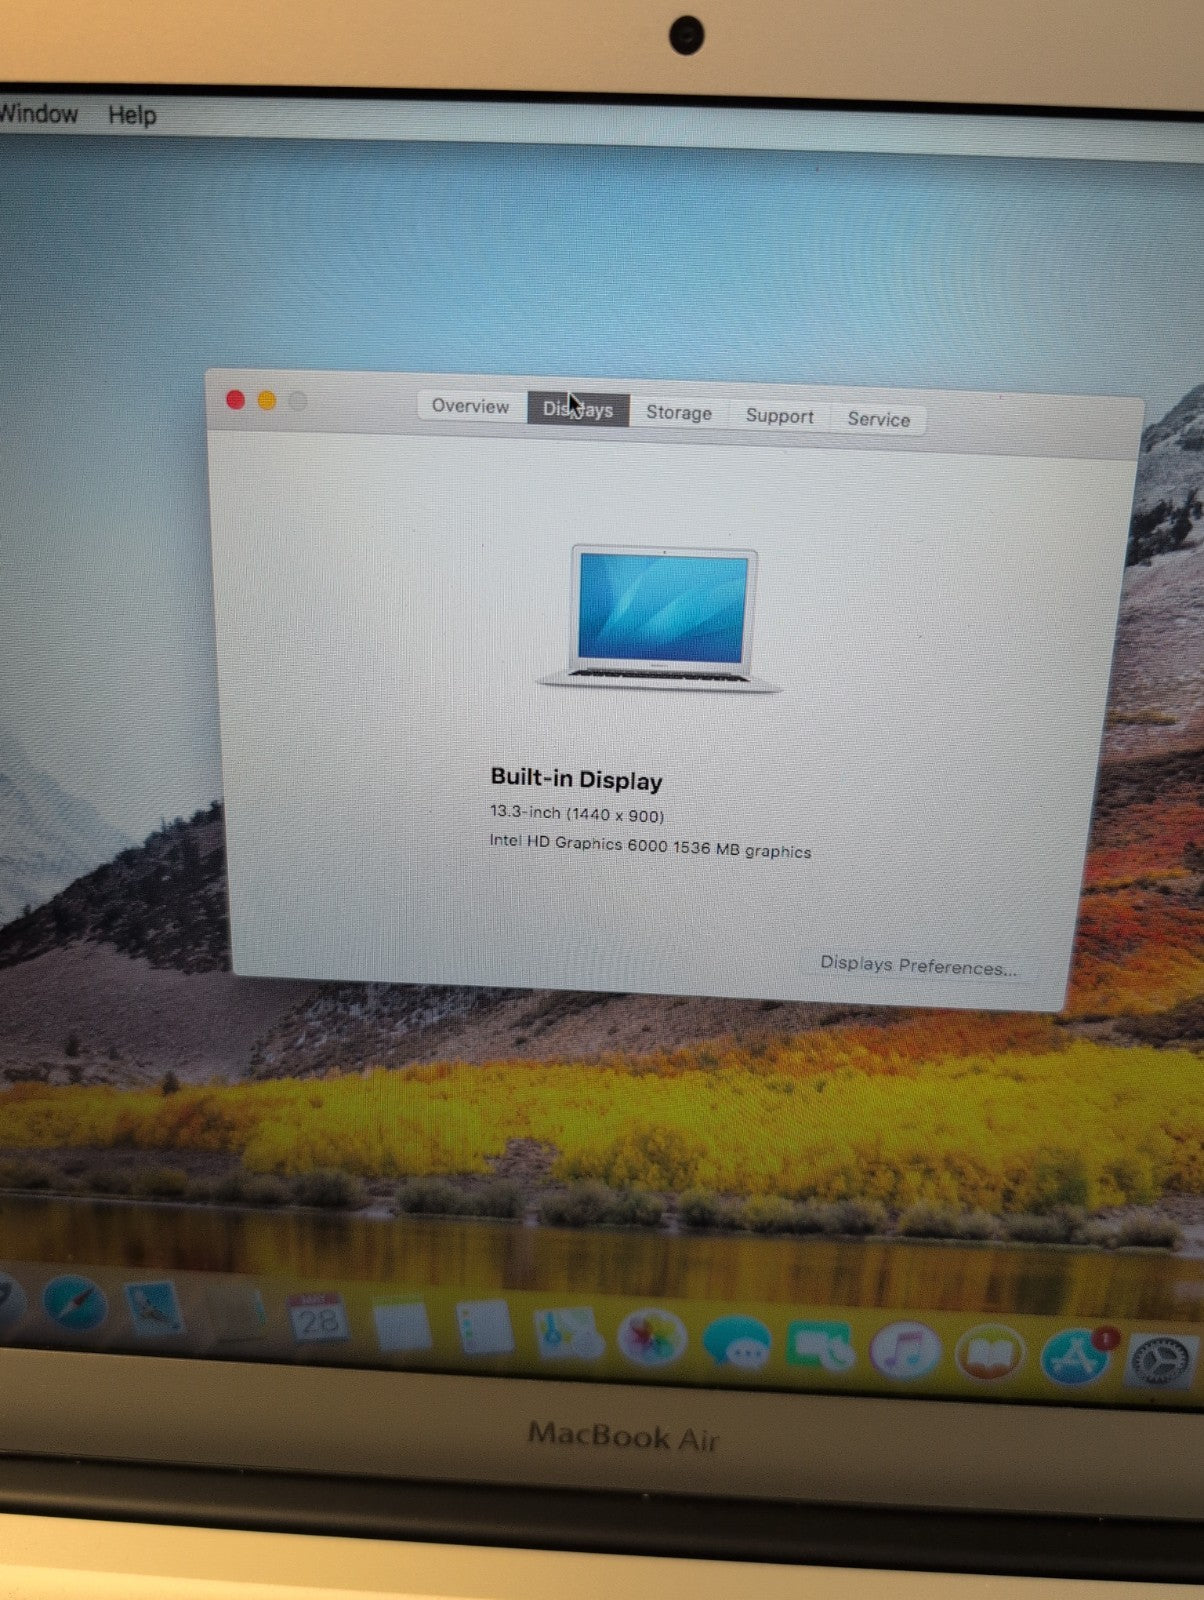Open the Photos pinwheel icon

(653, 1338)
